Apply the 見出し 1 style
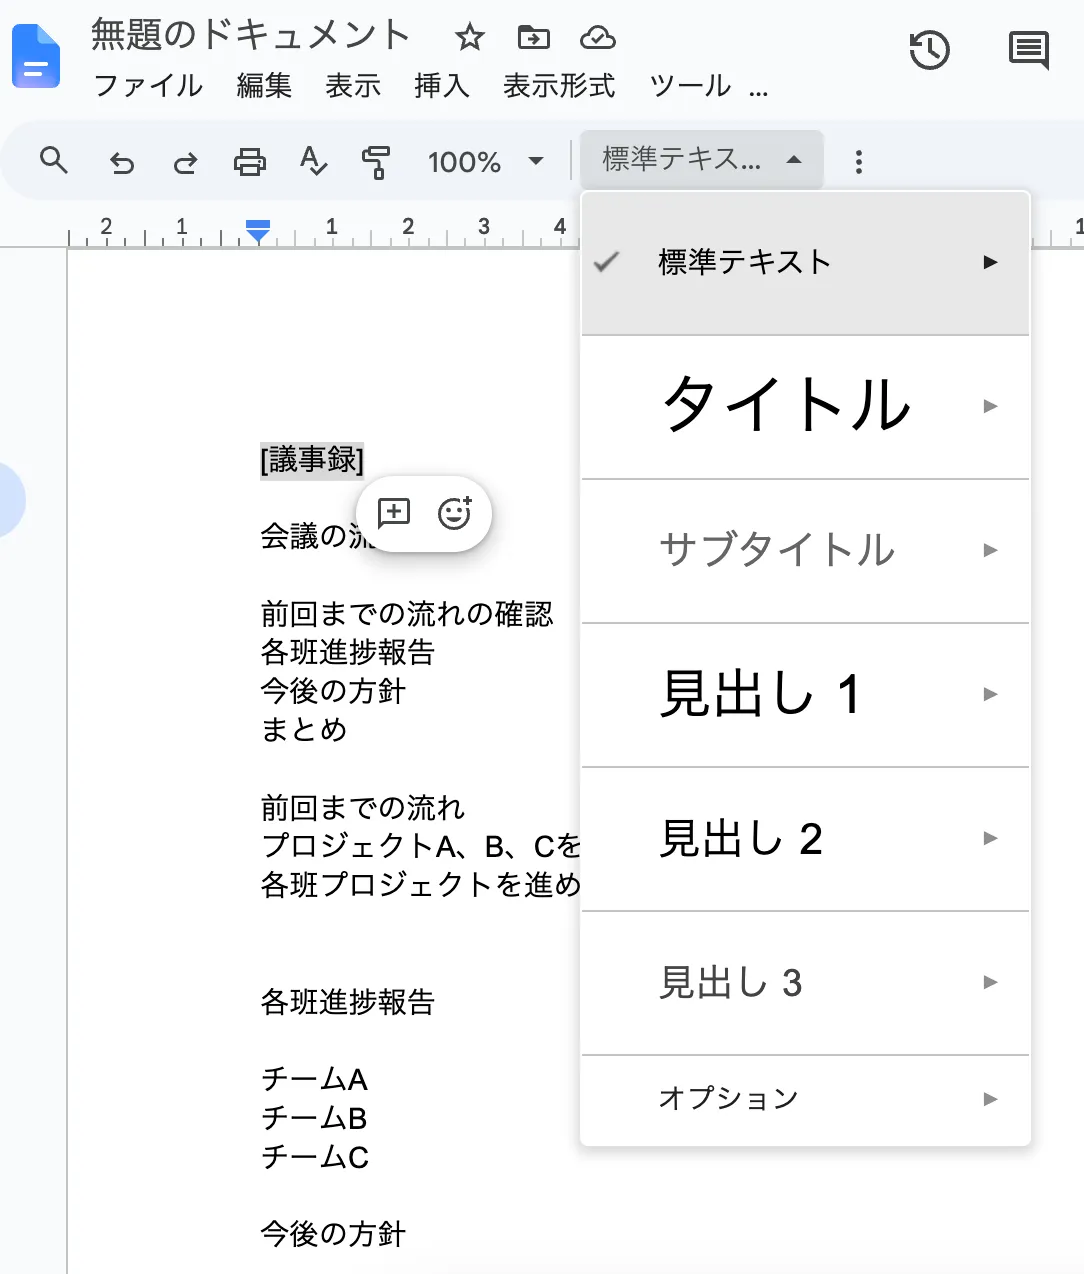The width and height of the screenshot is (1084, 1274). click(x=805, y=695)
